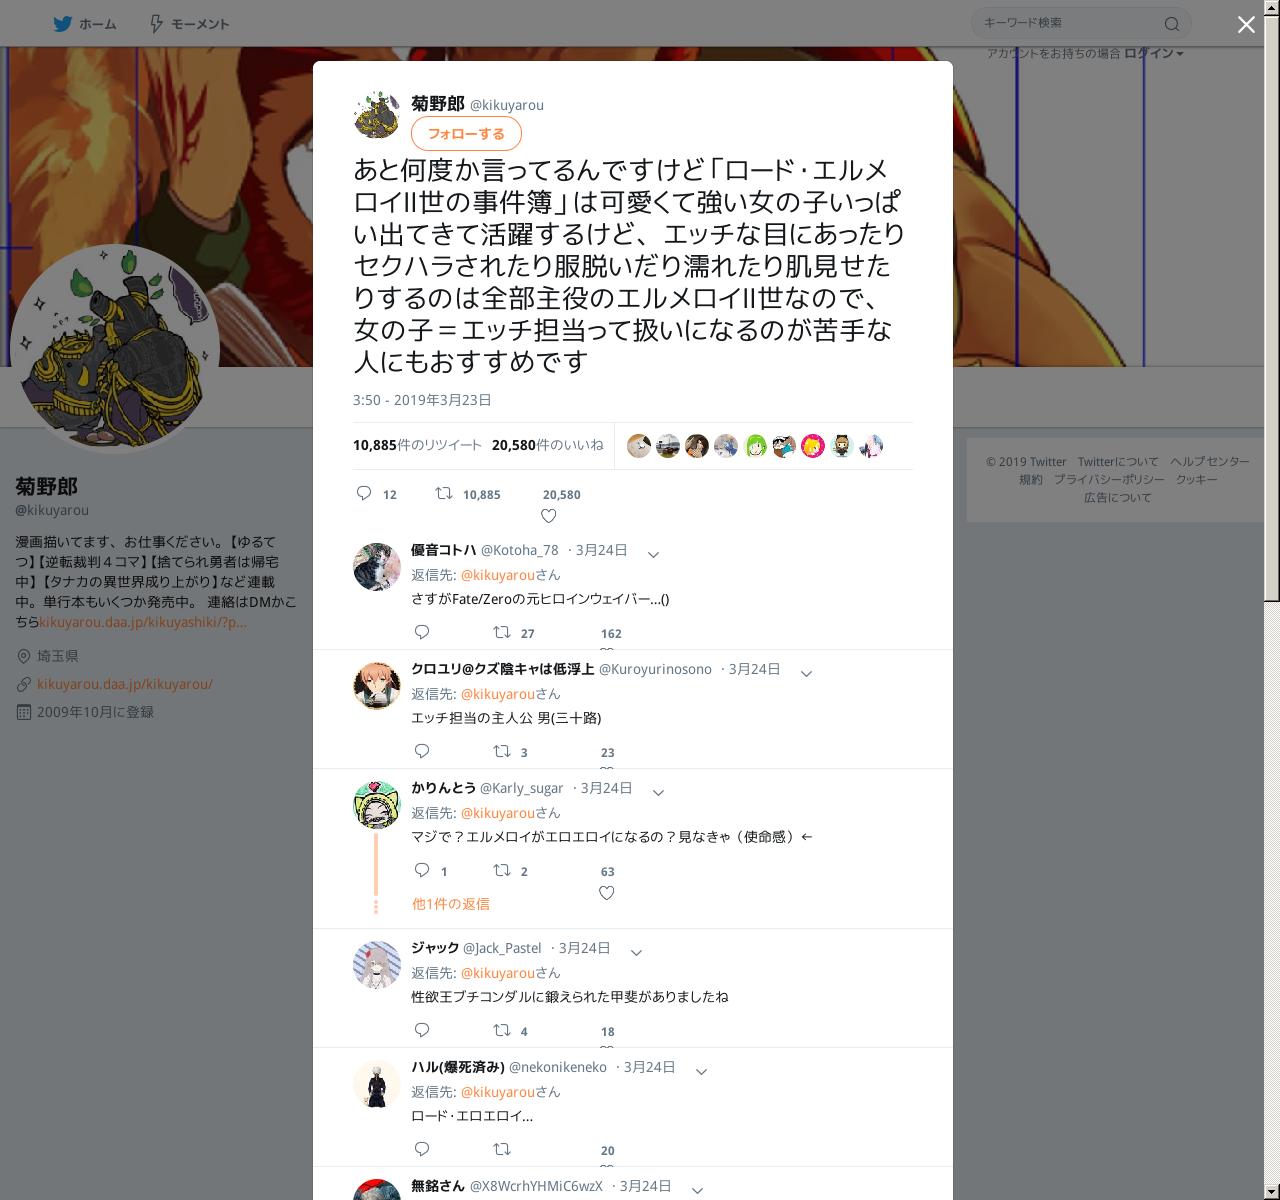Like かりんとう's reply with heart icon
The width and height of the screenshot is (1280, 1200).
[x=606, y=893]
